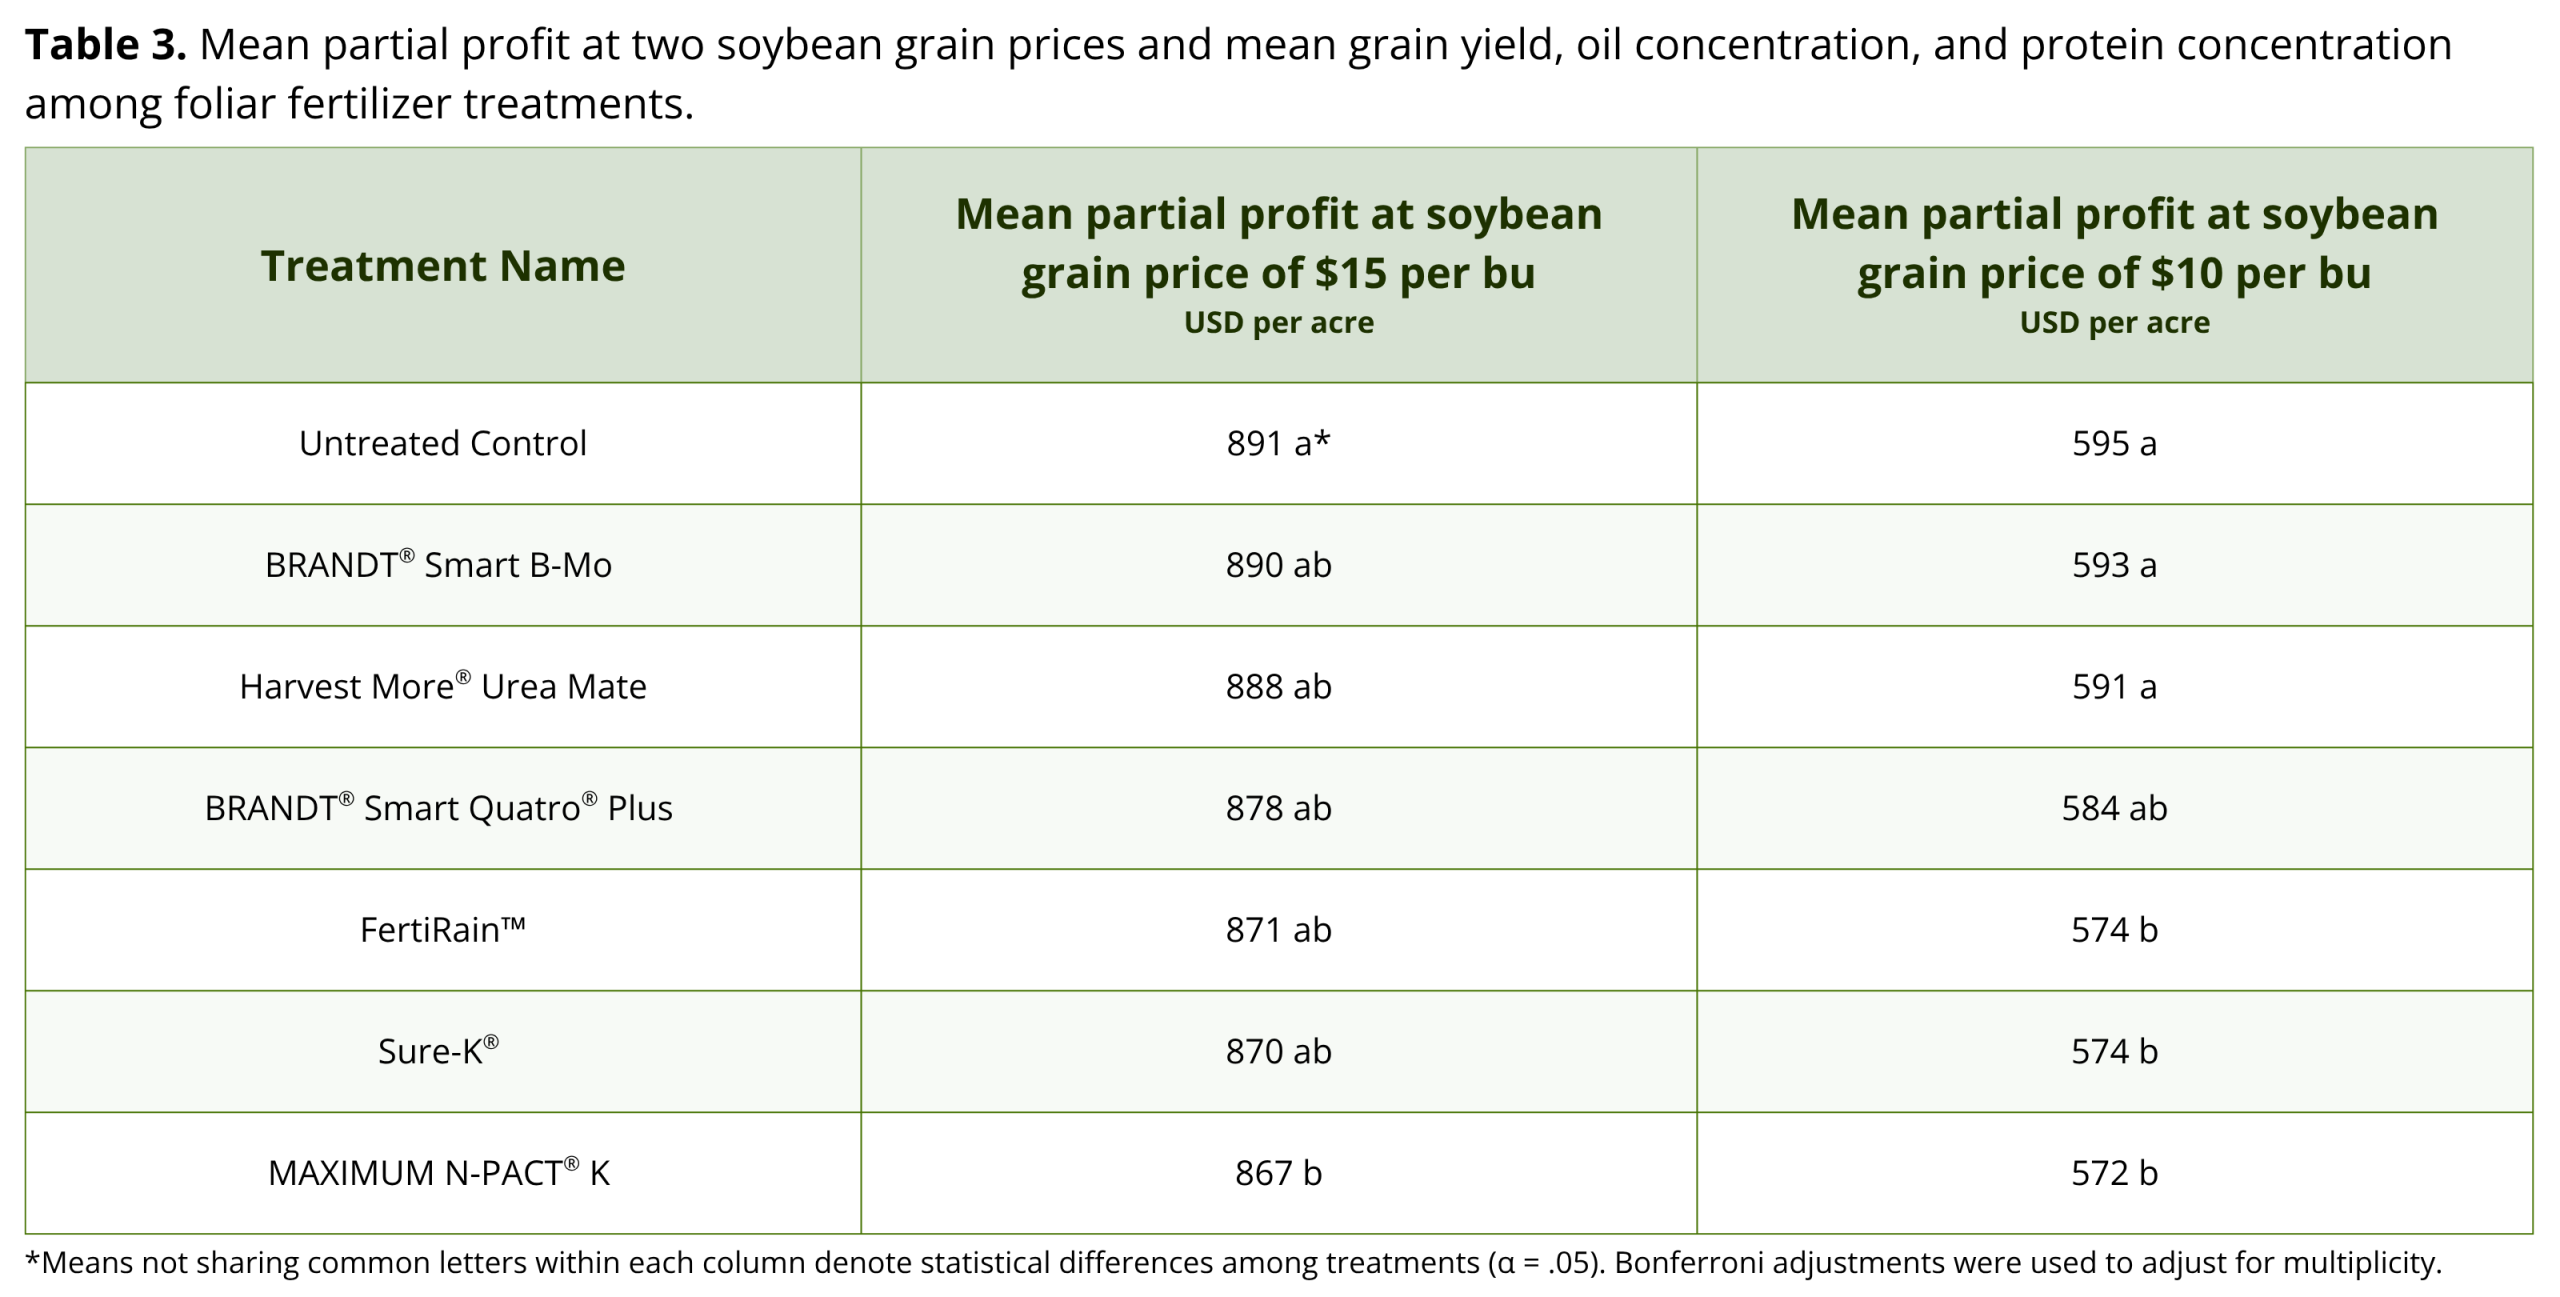Click the 584 ab profit value

click(2114, 808)
